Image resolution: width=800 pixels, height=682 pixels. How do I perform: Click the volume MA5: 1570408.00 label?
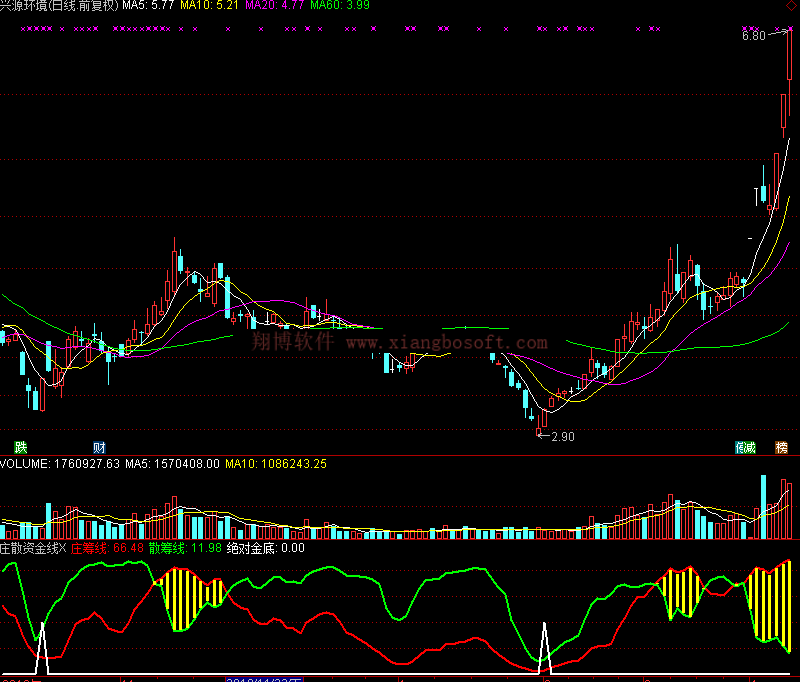172,464
